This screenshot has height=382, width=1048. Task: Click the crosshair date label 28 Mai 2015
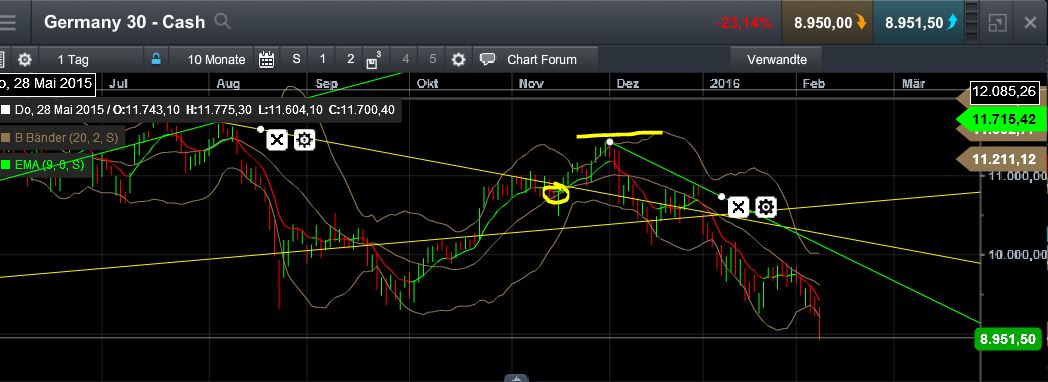coord(47,83)
